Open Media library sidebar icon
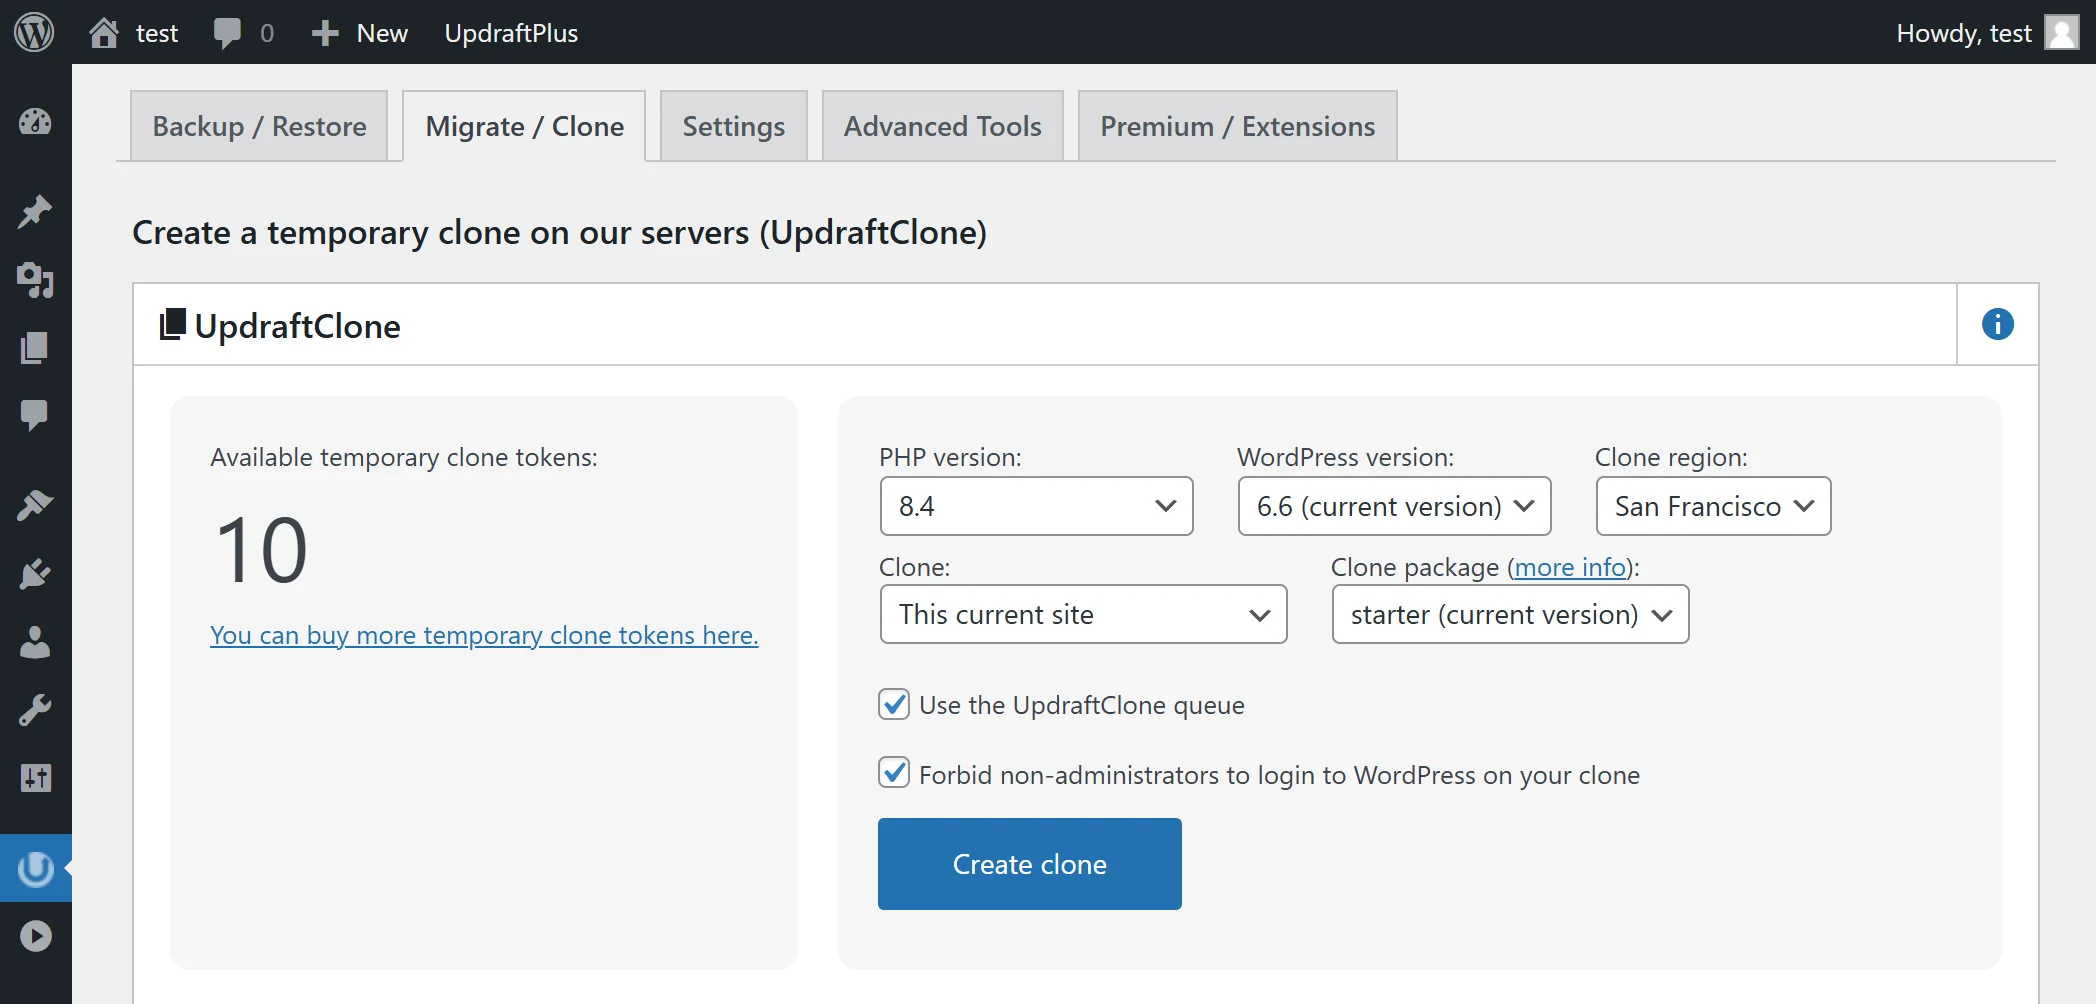 click(x=35, y=281)
